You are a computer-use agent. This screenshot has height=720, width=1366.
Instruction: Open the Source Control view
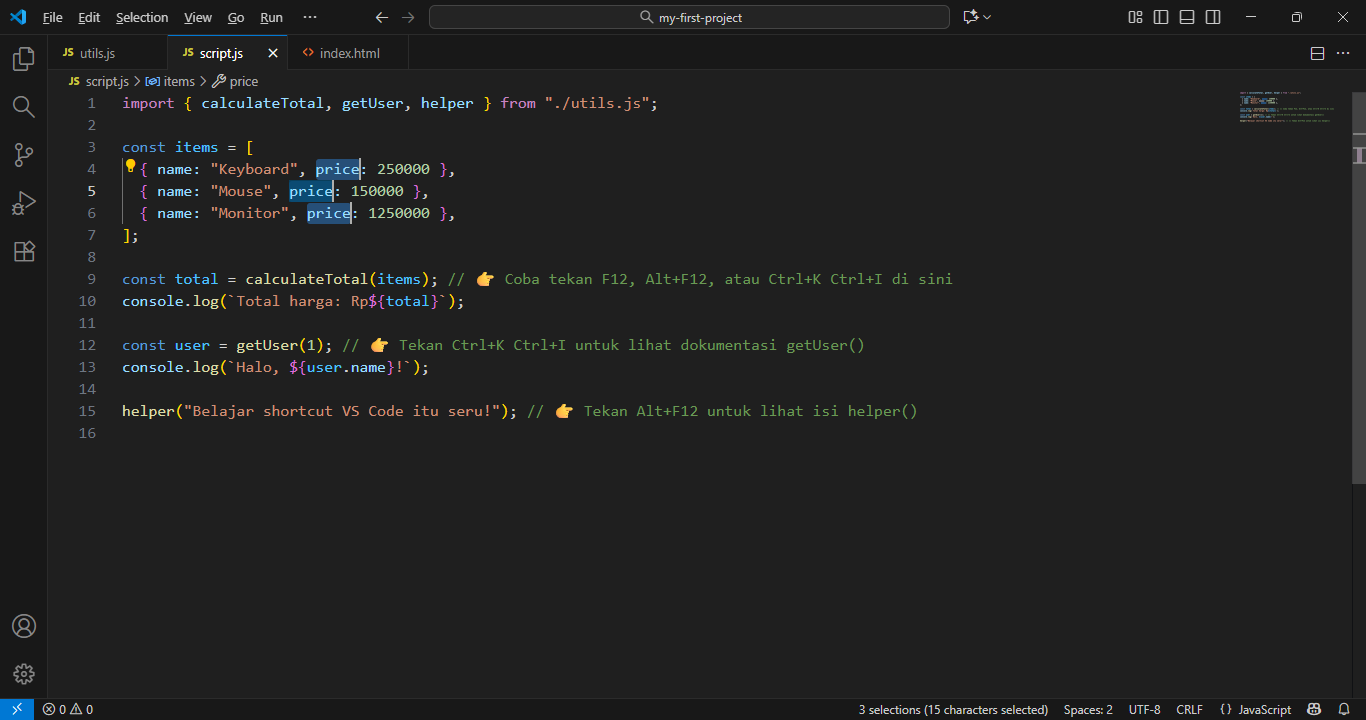click(23, 154)
